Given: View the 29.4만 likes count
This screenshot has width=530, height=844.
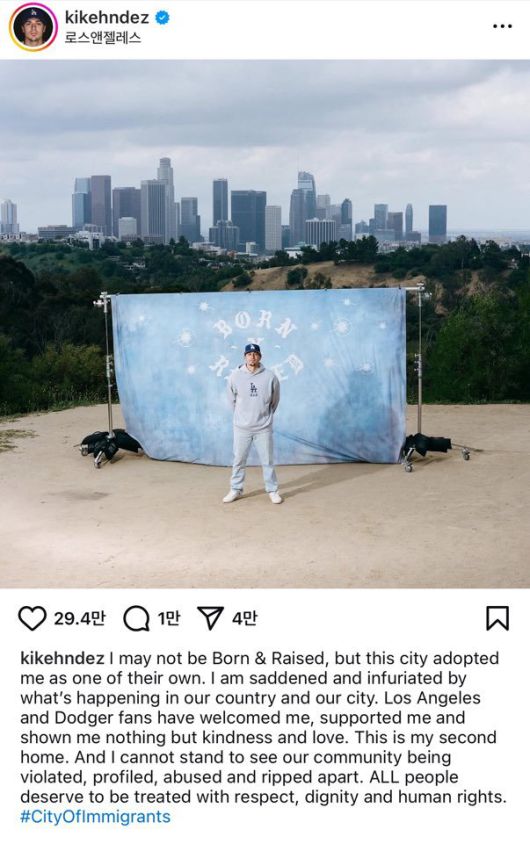Looking at the screenshot, I should click(x=79, y=618).
